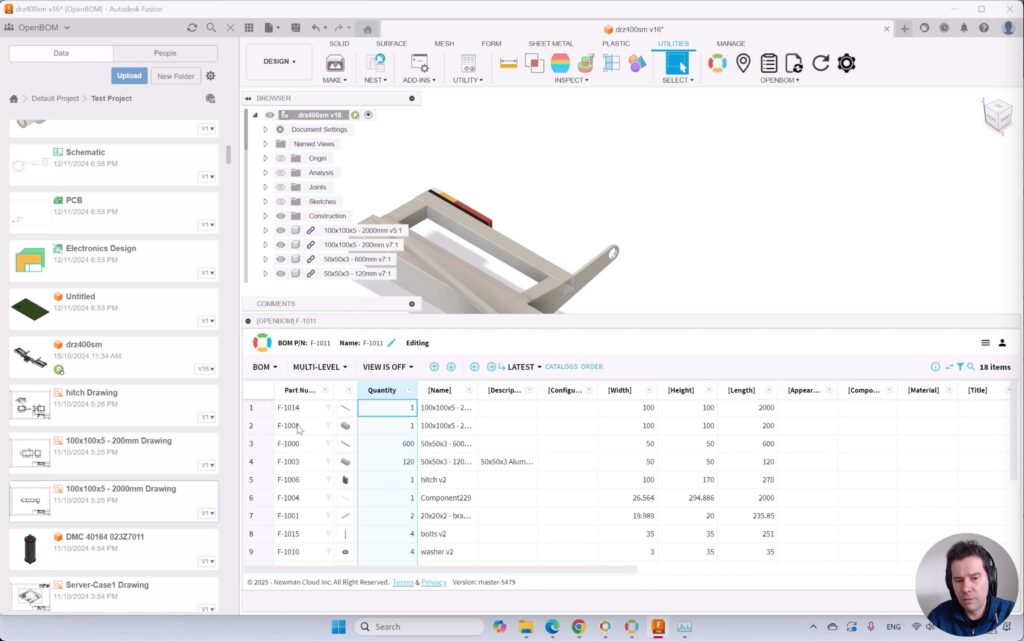Screen dimensions: 1024x641
Task: Select the Interference tool icon
Action: coord(534,63)
